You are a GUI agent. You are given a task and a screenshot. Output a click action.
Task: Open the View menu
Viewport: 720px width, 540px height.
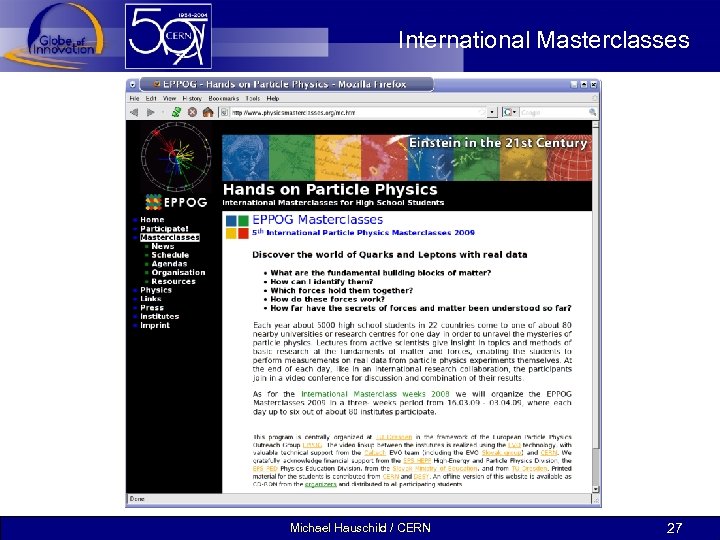point(169,98)
